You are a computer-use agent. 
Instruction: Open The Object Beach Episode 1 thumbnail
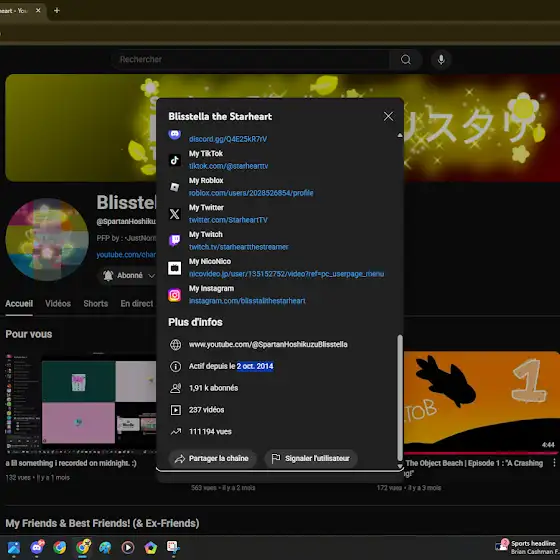coord(481,402)
